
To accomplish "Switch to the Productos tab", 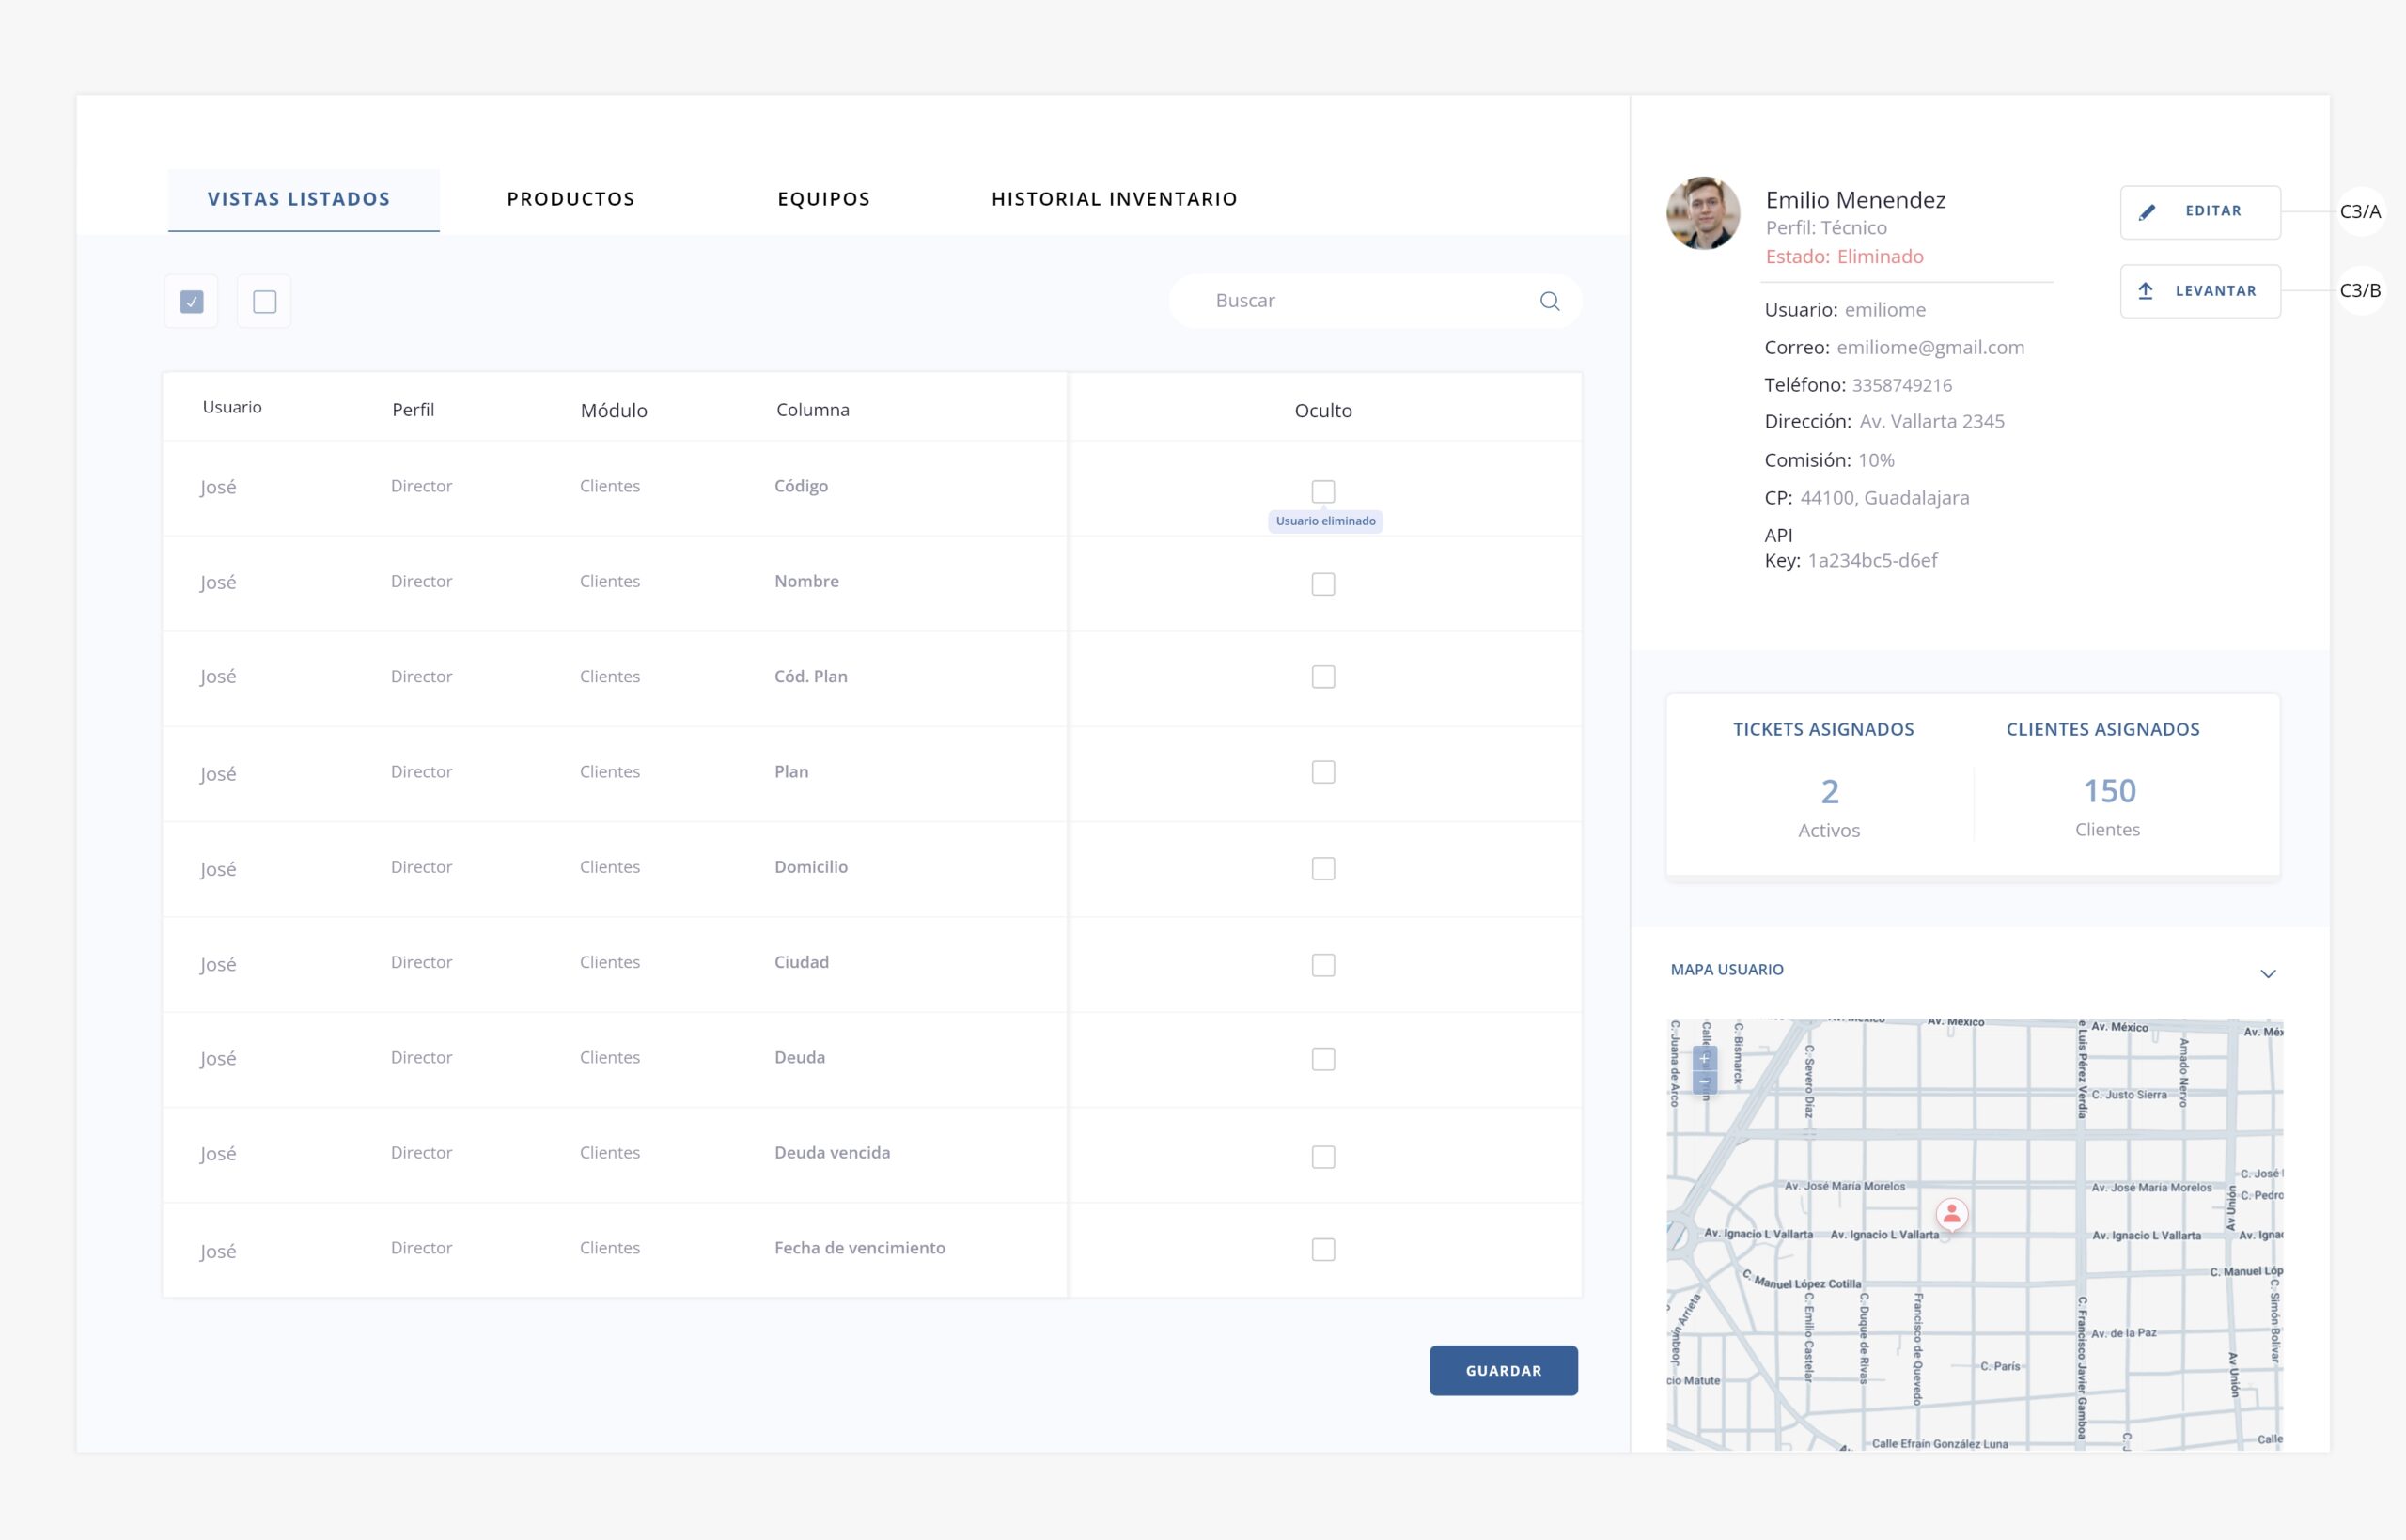I will [570, 199].
